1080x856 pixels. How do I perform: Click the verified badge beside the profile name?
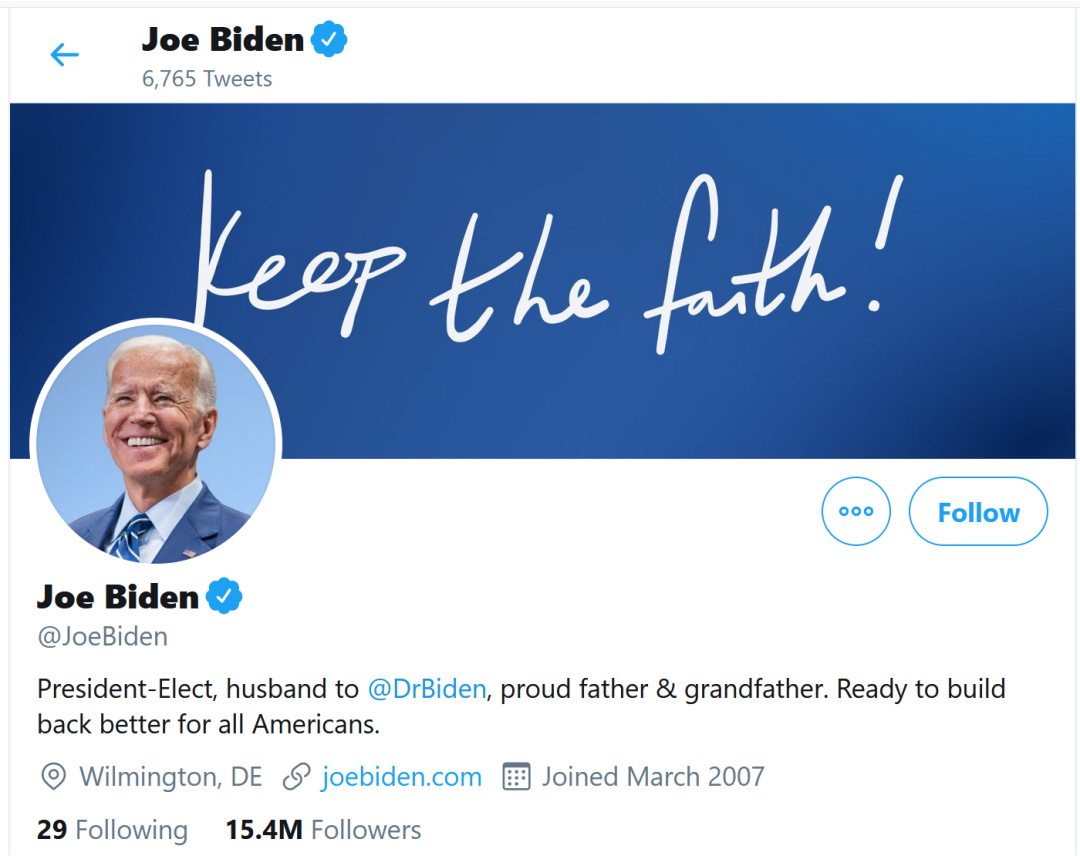224,597
